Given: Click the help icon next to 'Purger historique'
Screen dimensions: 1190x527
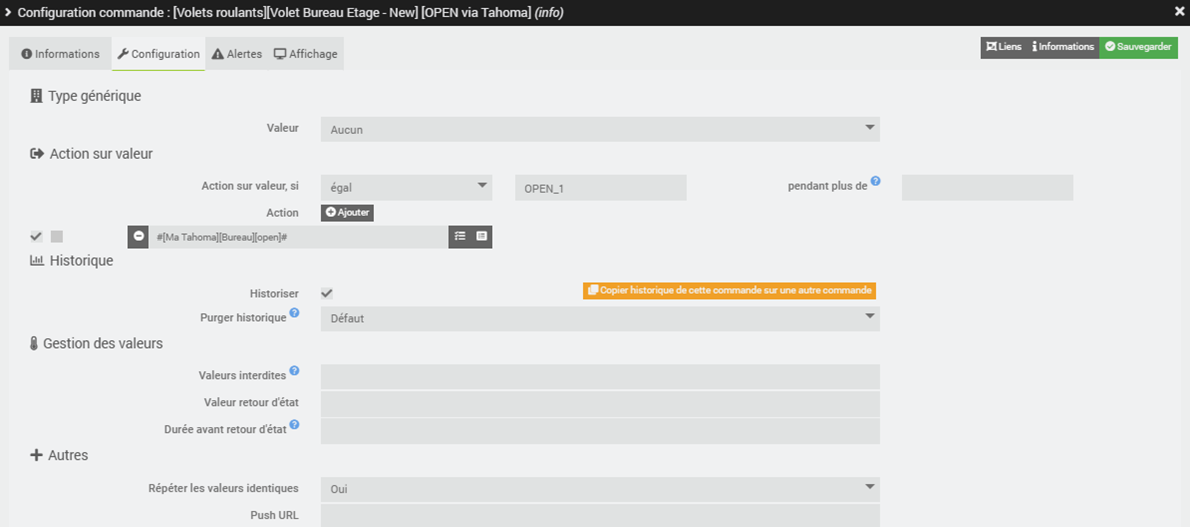Looking at the screenshot, I should (294, 312).
